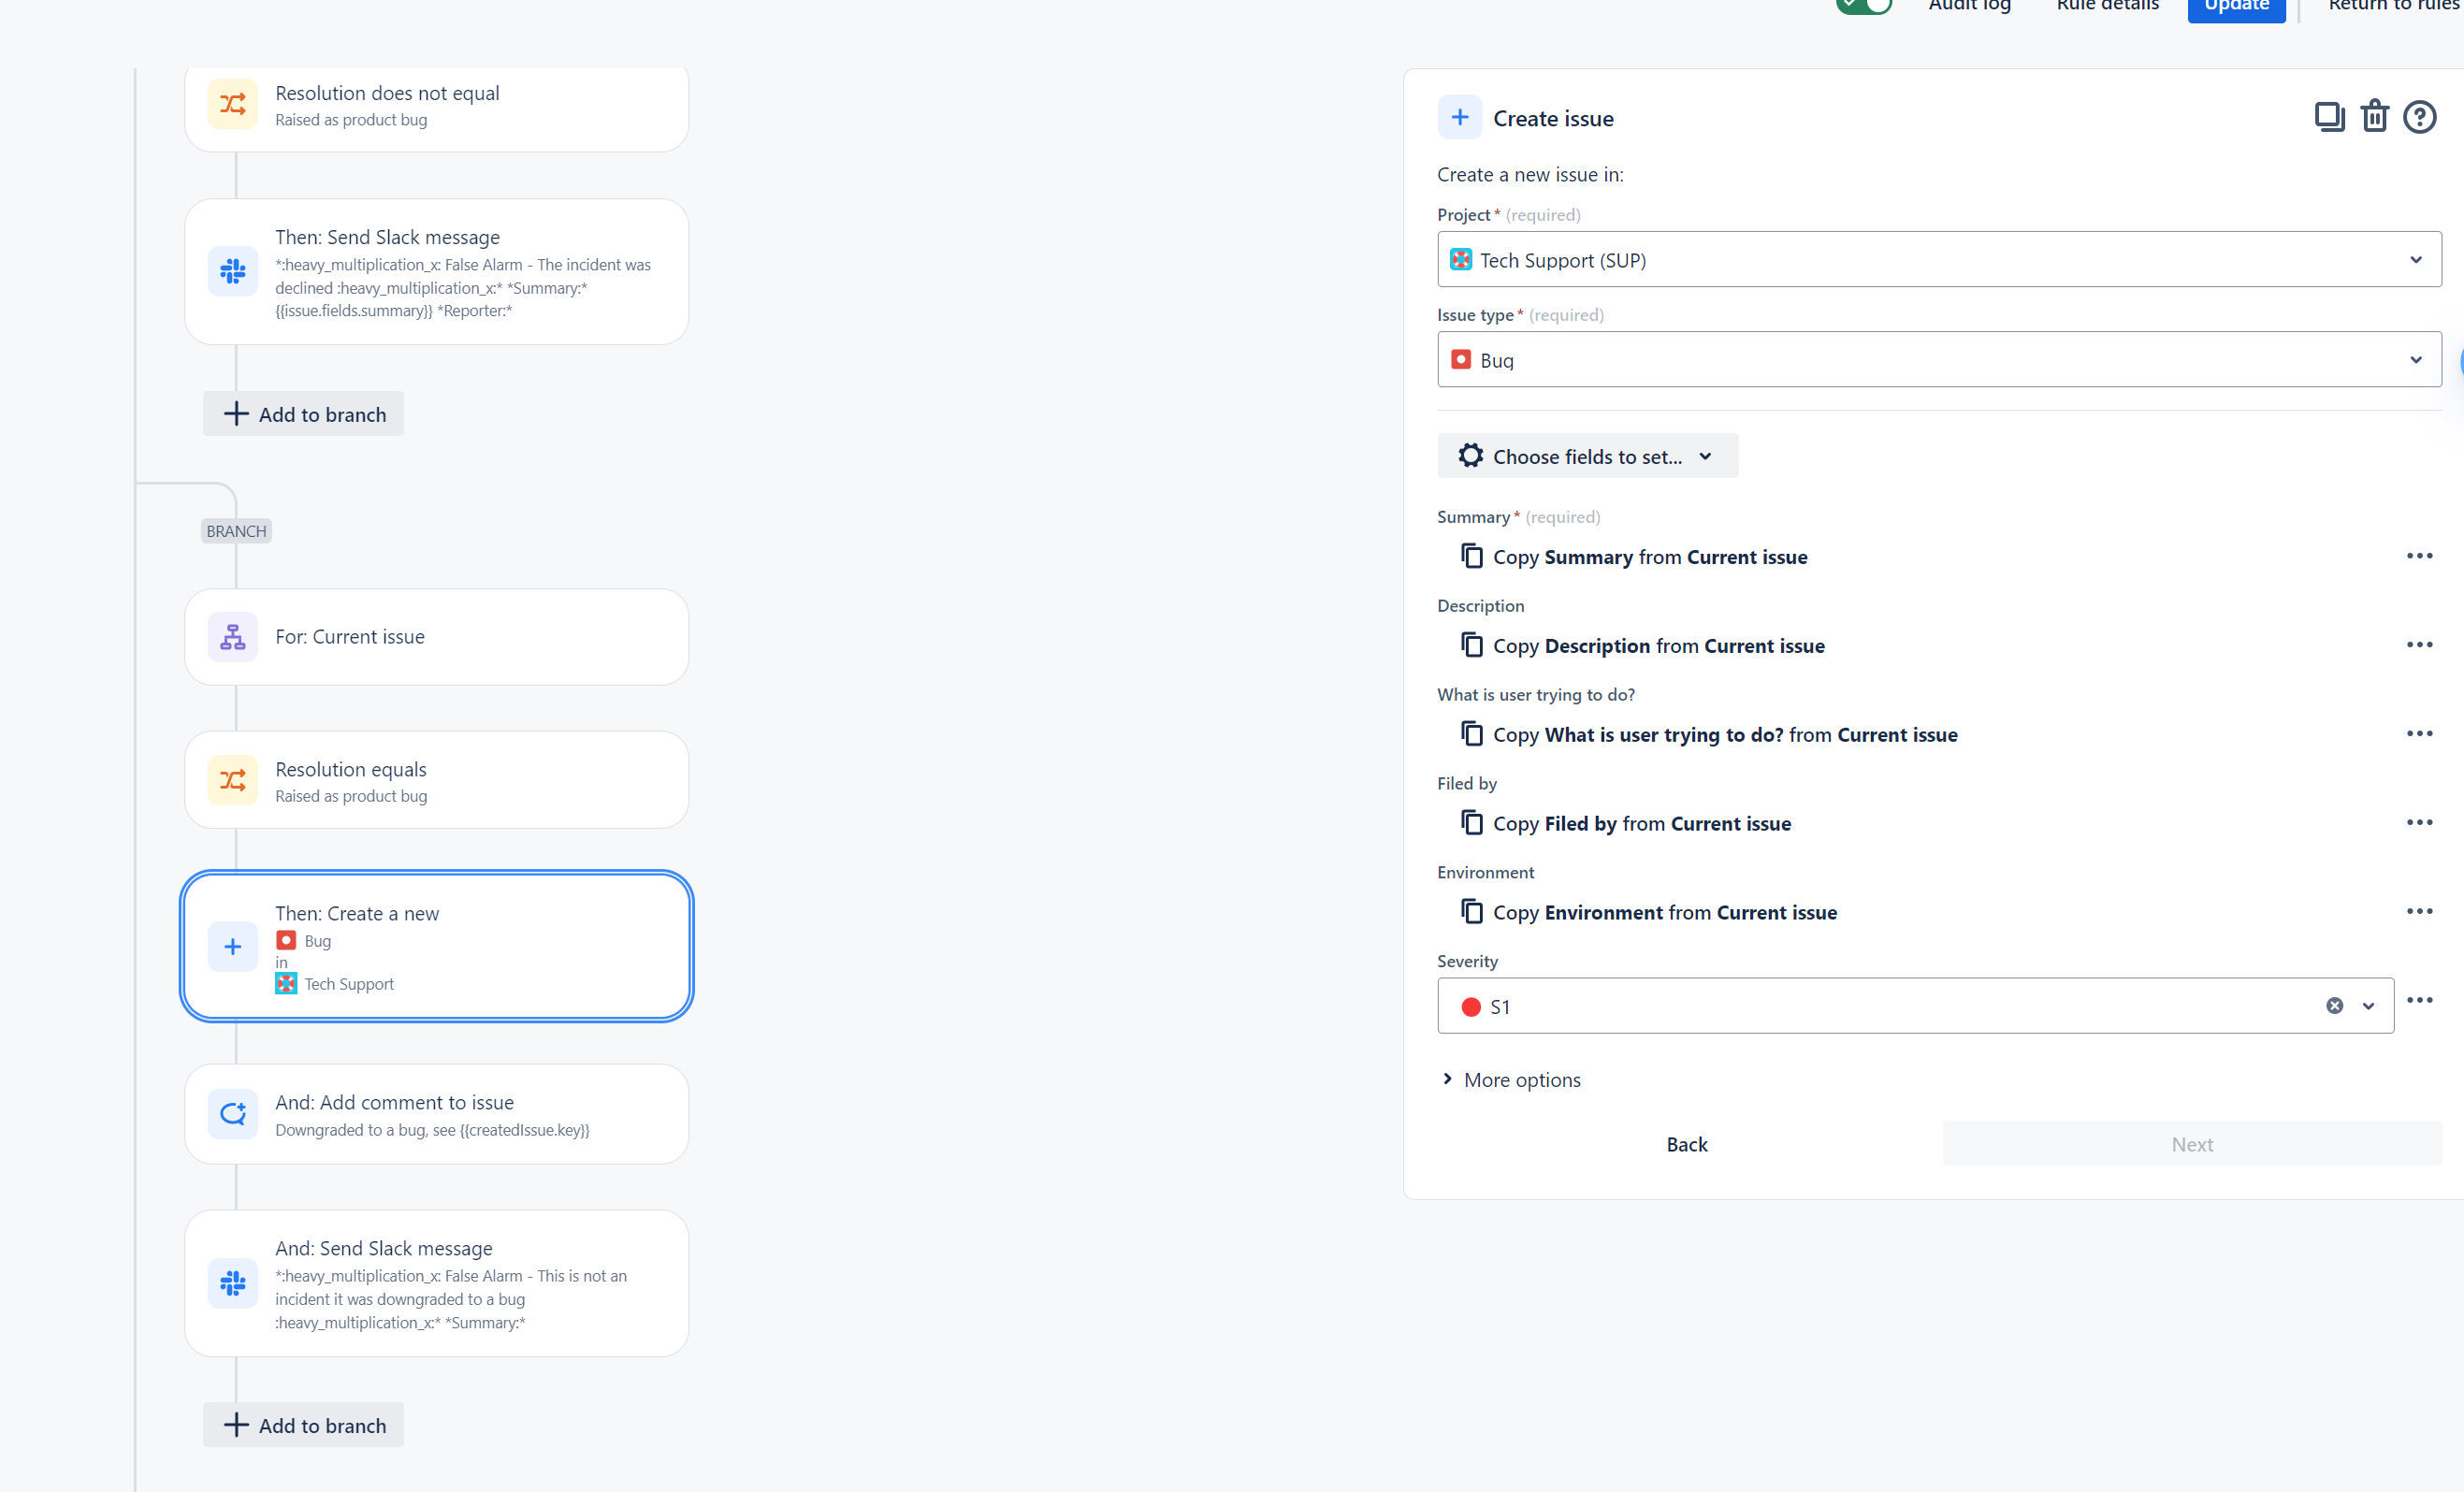Open the ellipsis menu for the Environment field

2419,912
